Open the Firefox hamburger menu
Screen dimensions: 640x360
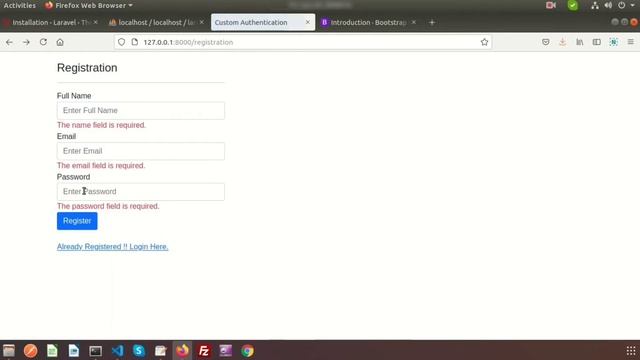631,42
